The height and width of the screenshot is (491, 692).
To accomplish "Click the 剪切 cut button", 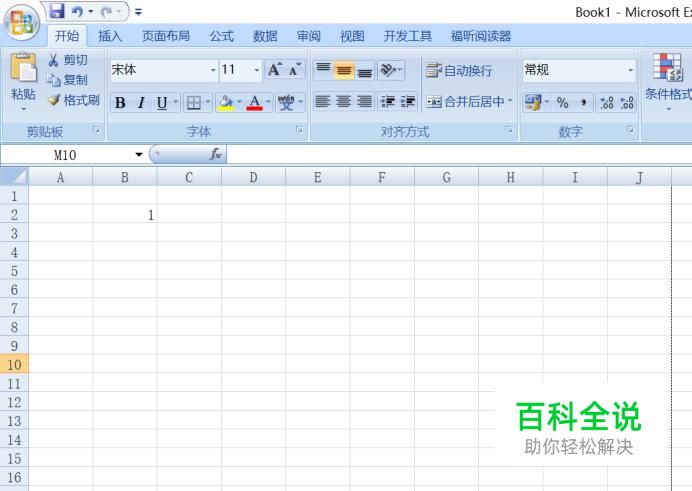I will tap(68, 60).
